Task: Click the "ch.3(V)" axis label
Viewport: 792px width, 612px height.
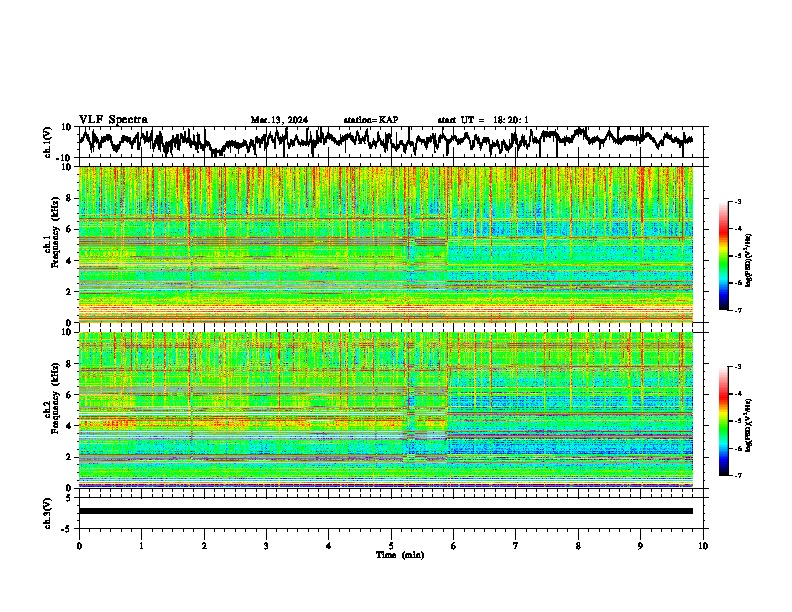Action: (x=47, y=513)
